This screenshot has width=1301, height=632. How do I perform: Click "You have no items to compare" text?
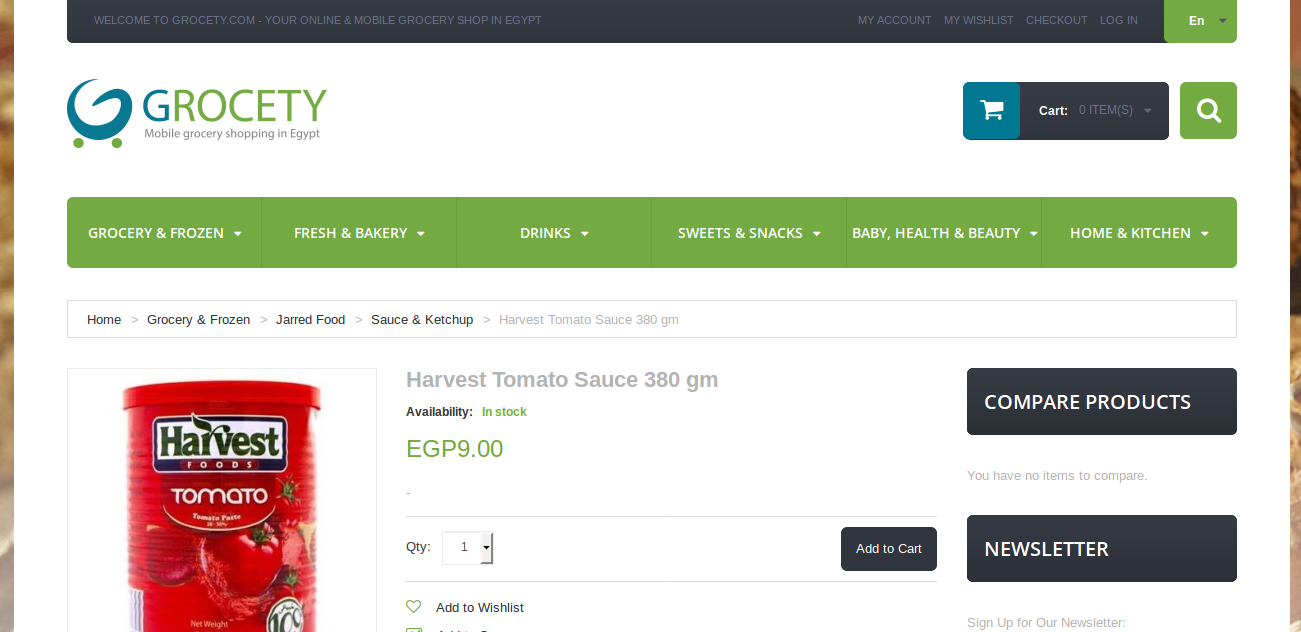pyautogui.click(x=1057, y=476)
